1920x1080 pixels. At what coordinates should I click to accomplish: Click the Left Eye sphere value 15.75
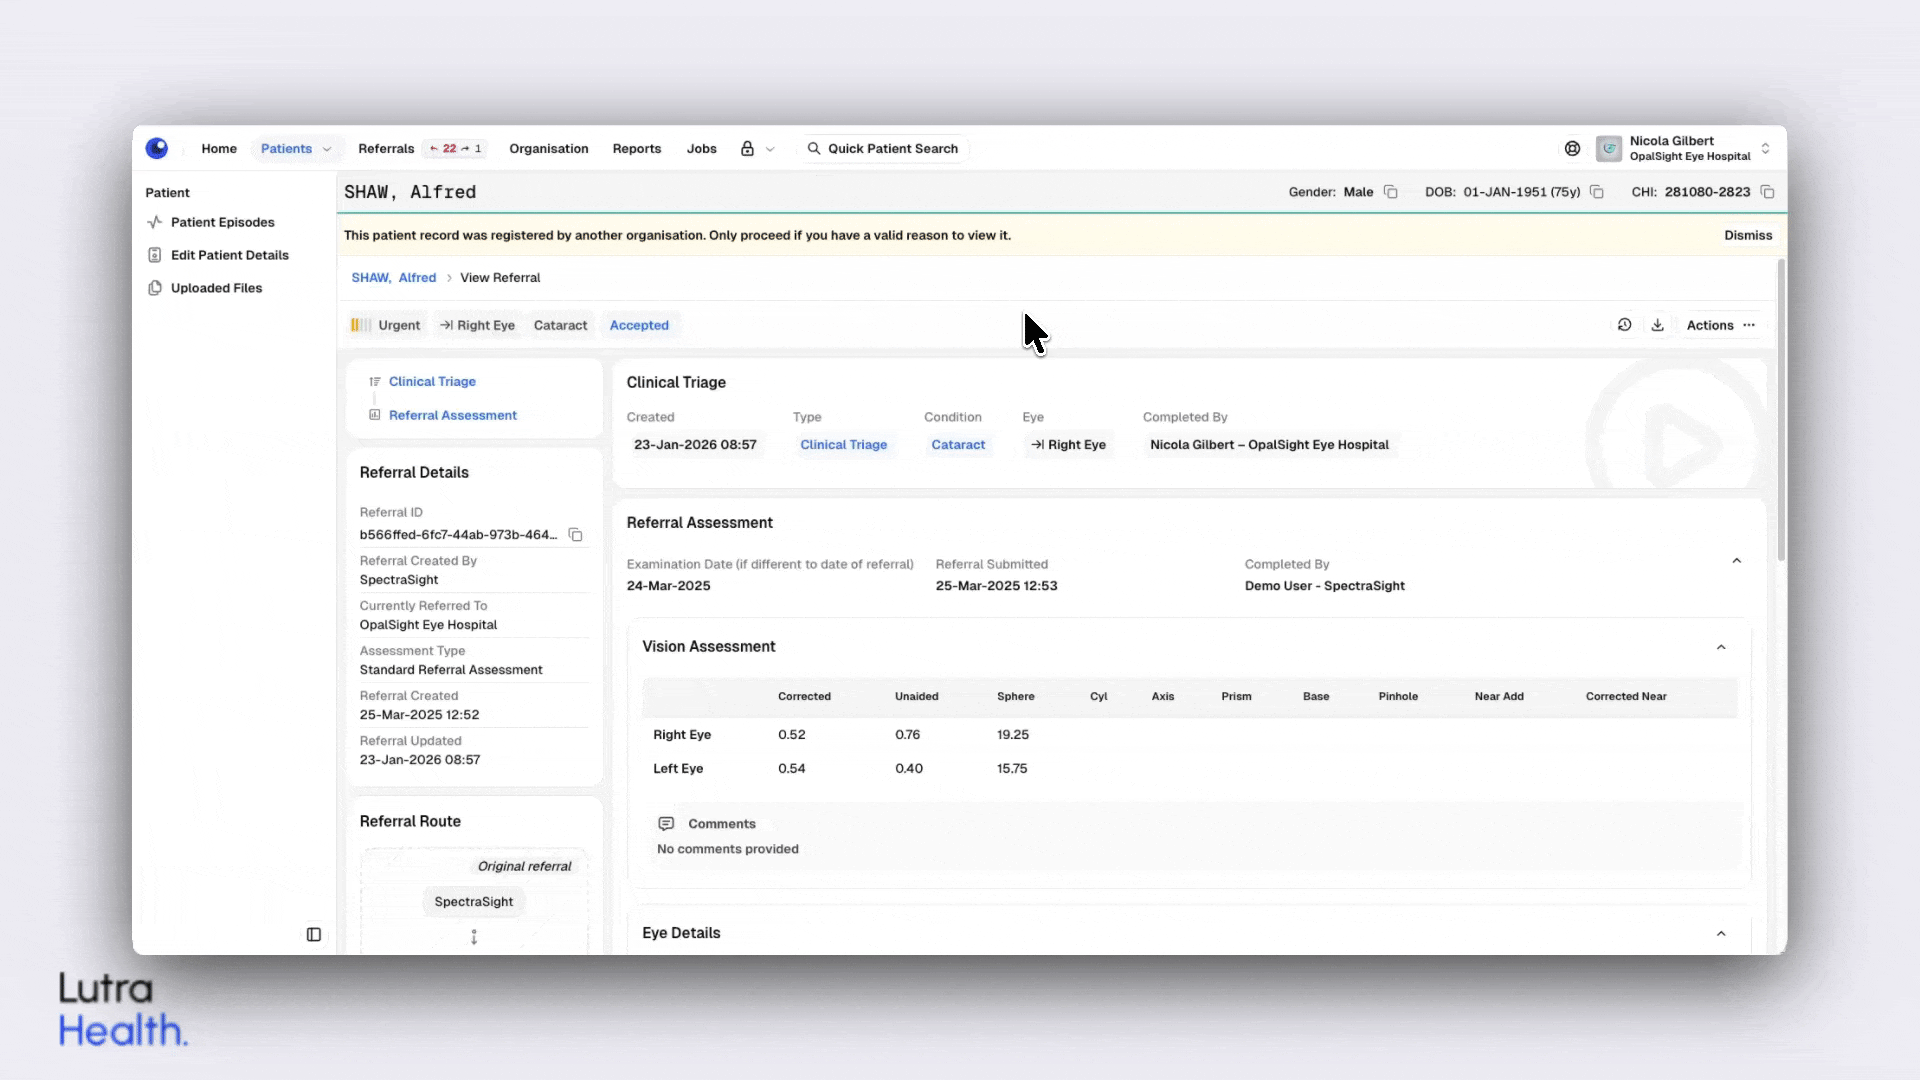click(1012, 769)
